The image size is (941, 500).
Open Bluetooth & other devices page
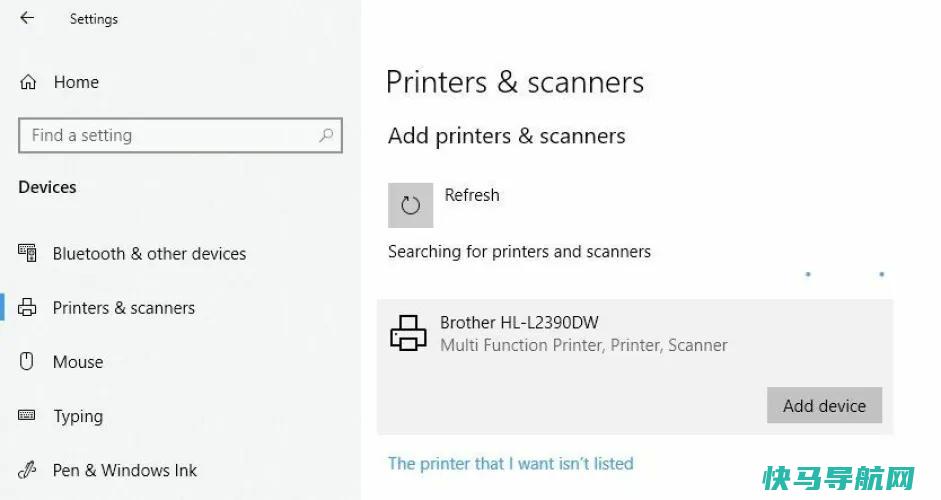click(x=149, y=253)
